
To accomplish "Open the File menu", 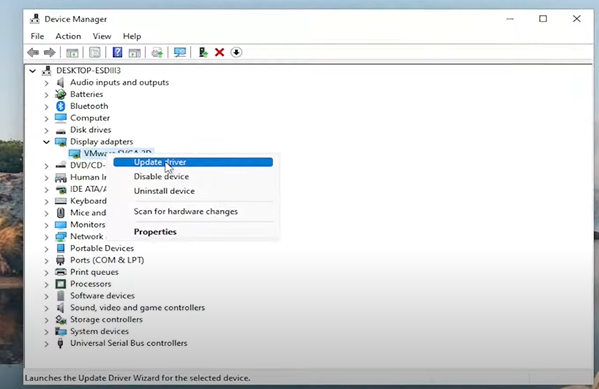I will 37,36.
